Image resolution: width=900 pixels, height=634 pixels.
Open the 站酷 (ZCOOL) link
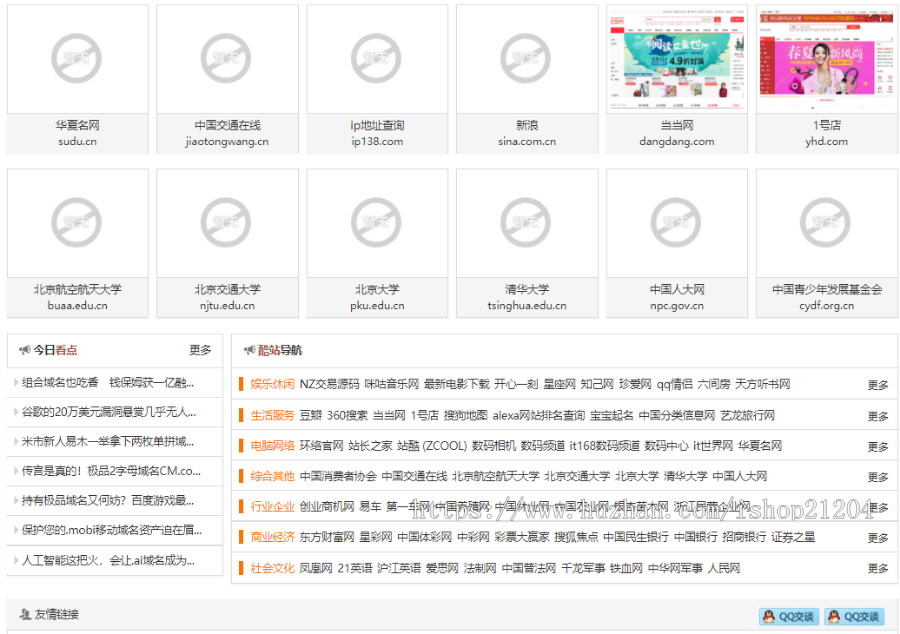(432, 445)
